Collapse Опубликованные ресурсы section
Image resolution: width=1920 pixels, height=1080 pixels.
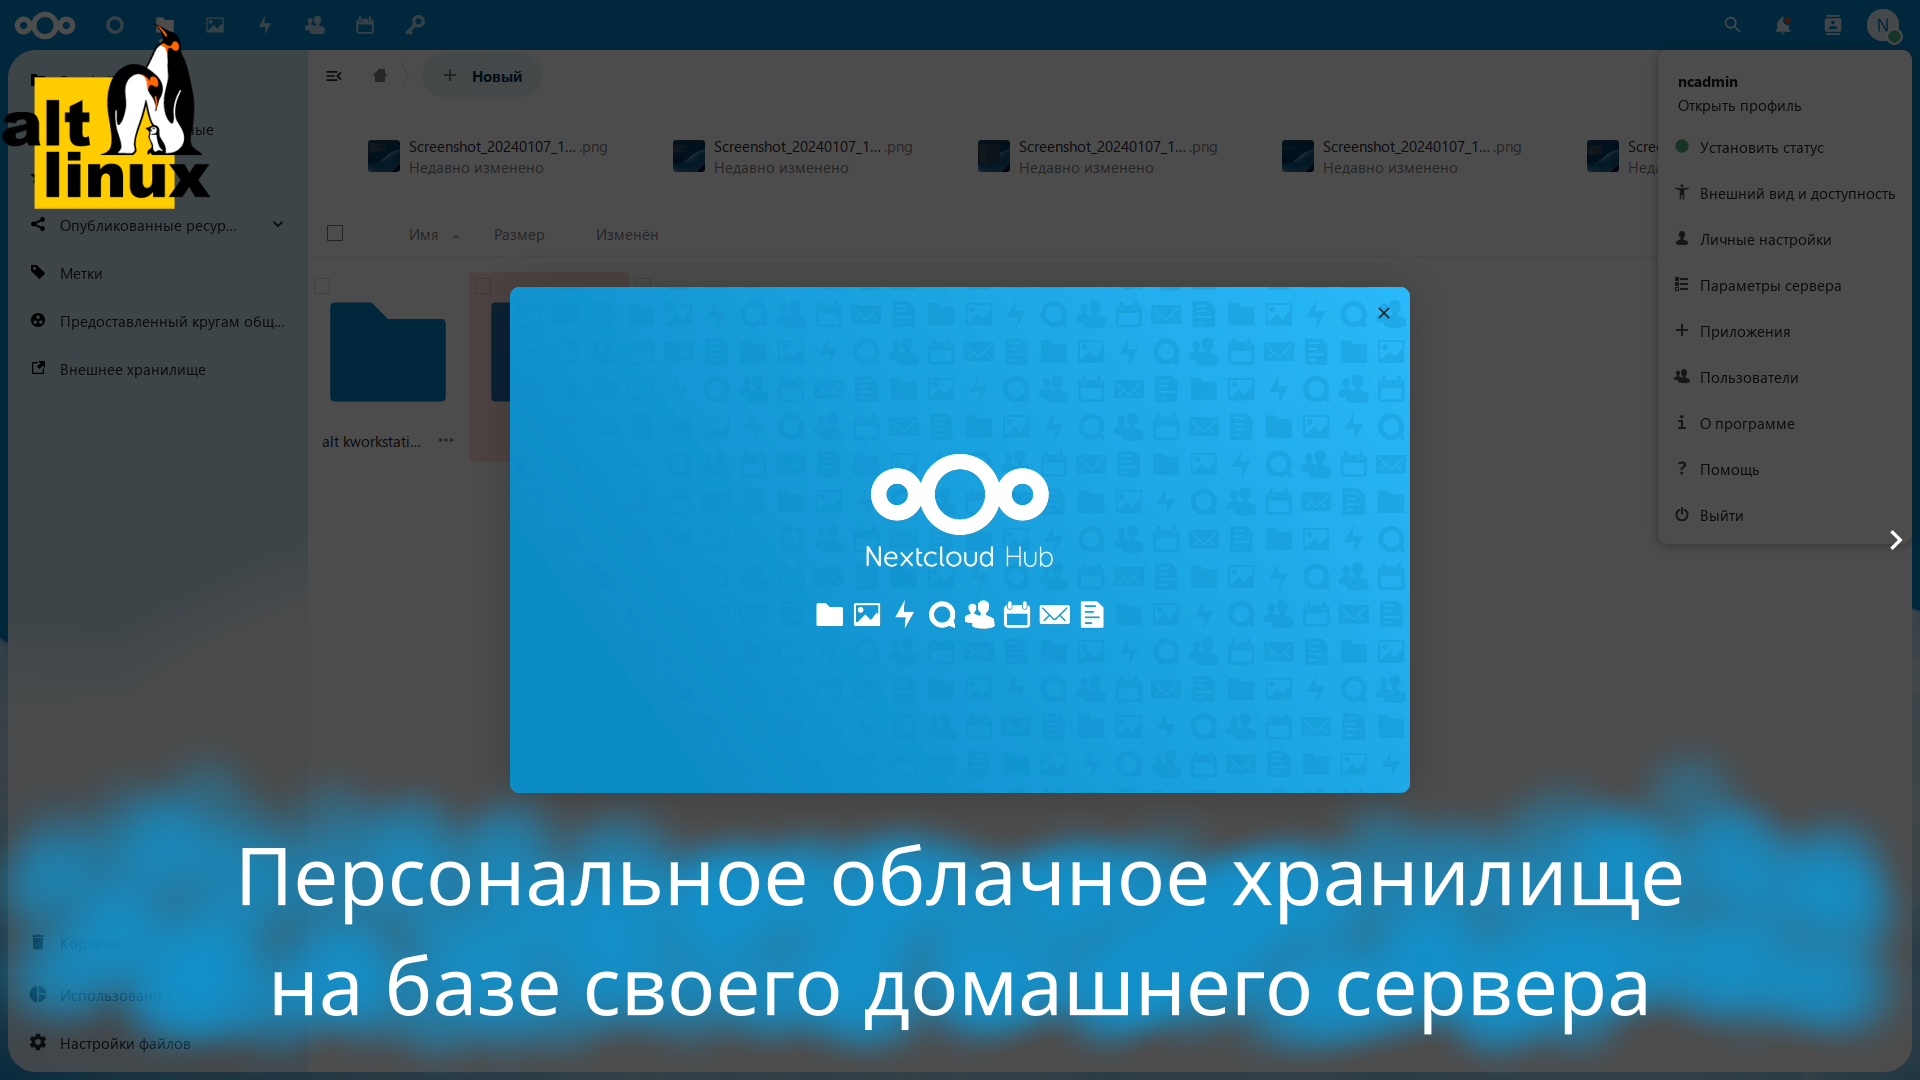tap(277, 224)
